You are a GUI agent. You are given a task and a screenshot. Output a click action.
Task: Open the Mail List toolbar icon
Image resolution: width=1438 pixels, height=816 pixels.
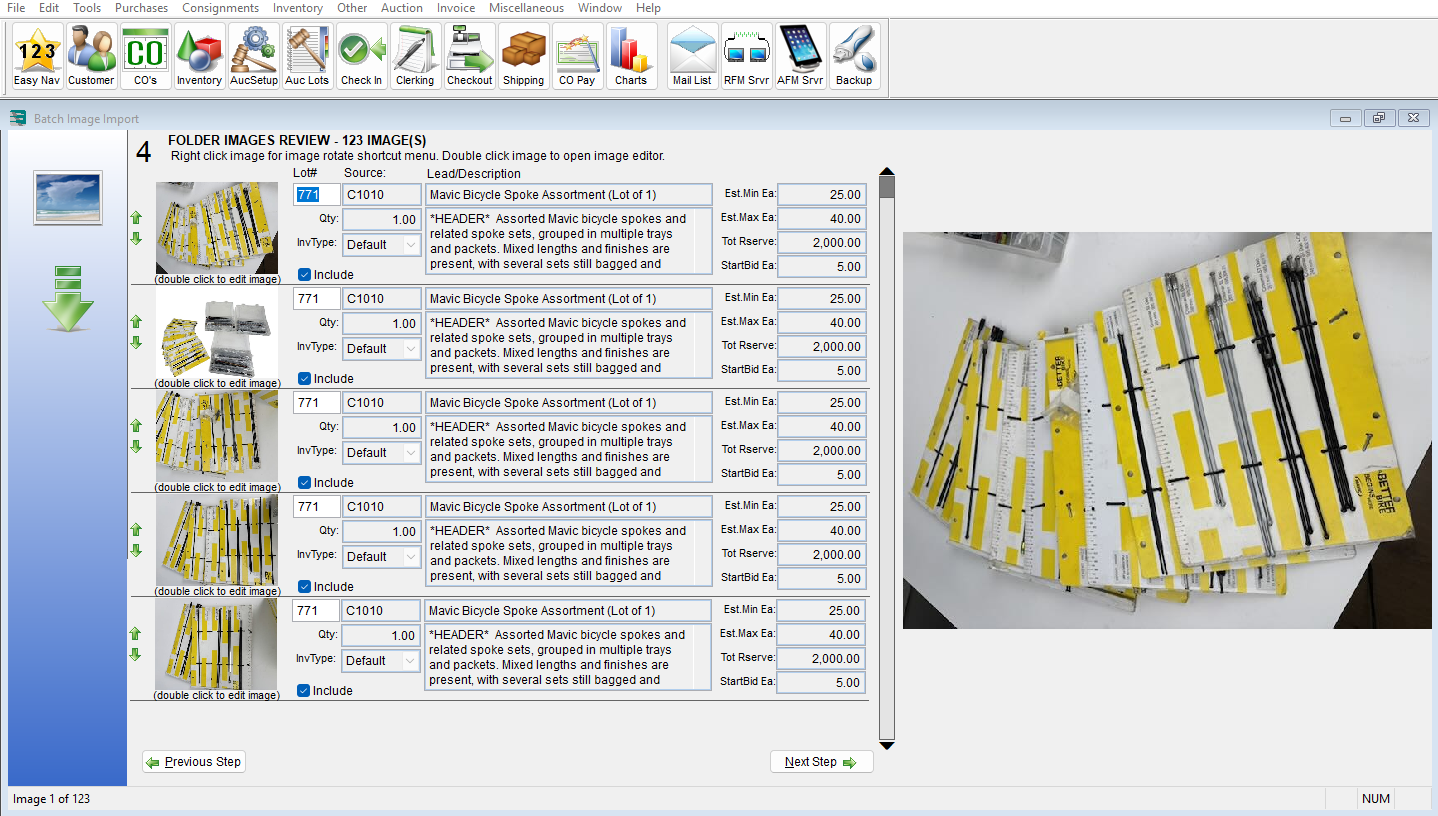tap(693, 57)
